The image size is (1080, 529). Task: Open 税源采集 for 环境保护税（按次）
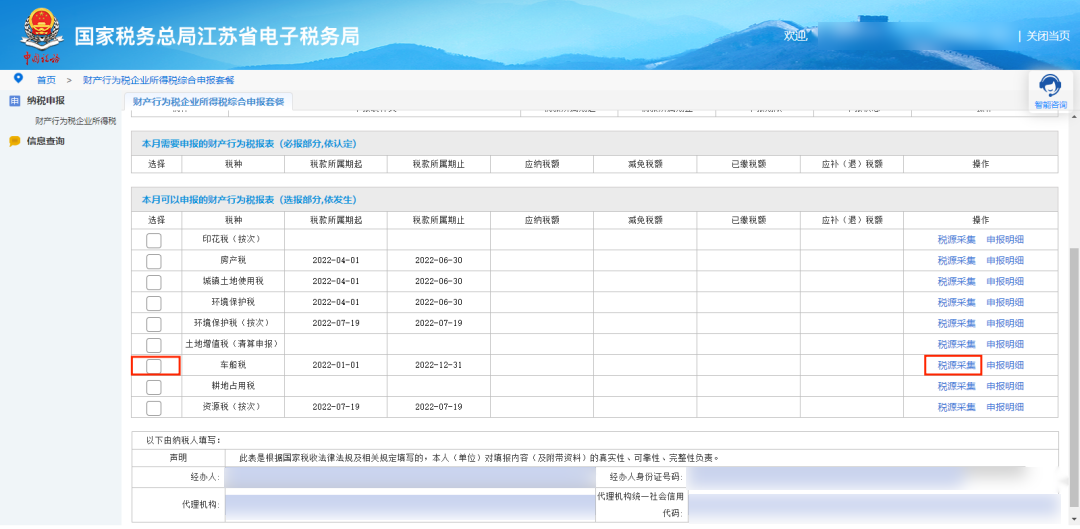(957, 323)
